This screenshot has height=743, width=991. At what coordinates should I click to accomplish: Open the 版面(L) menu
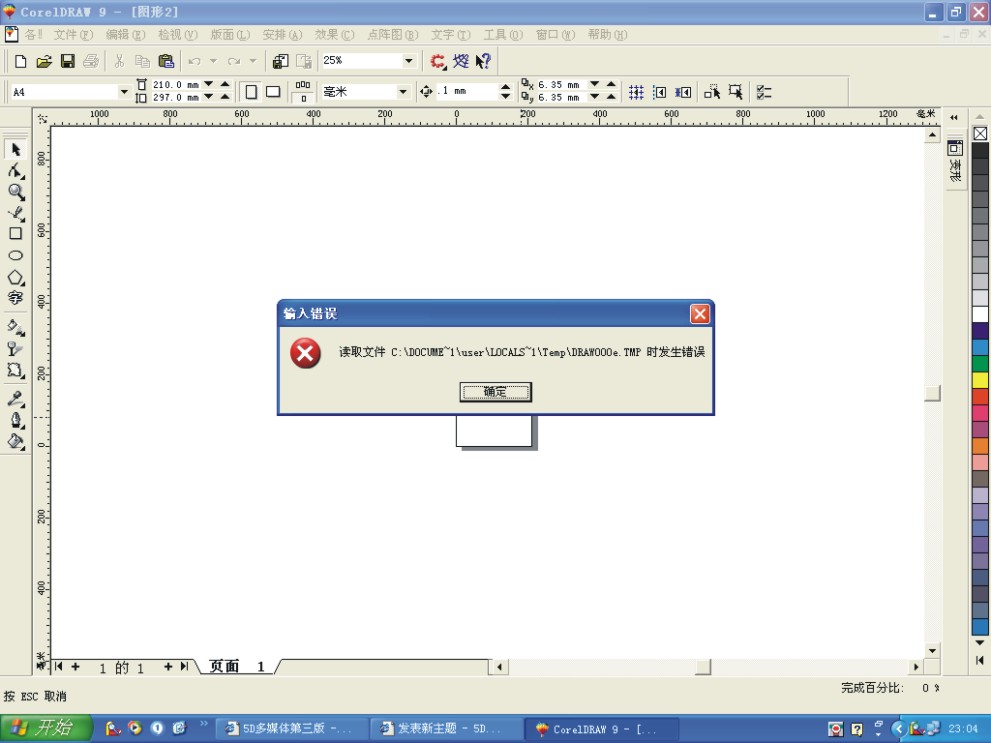pos(230,35)
